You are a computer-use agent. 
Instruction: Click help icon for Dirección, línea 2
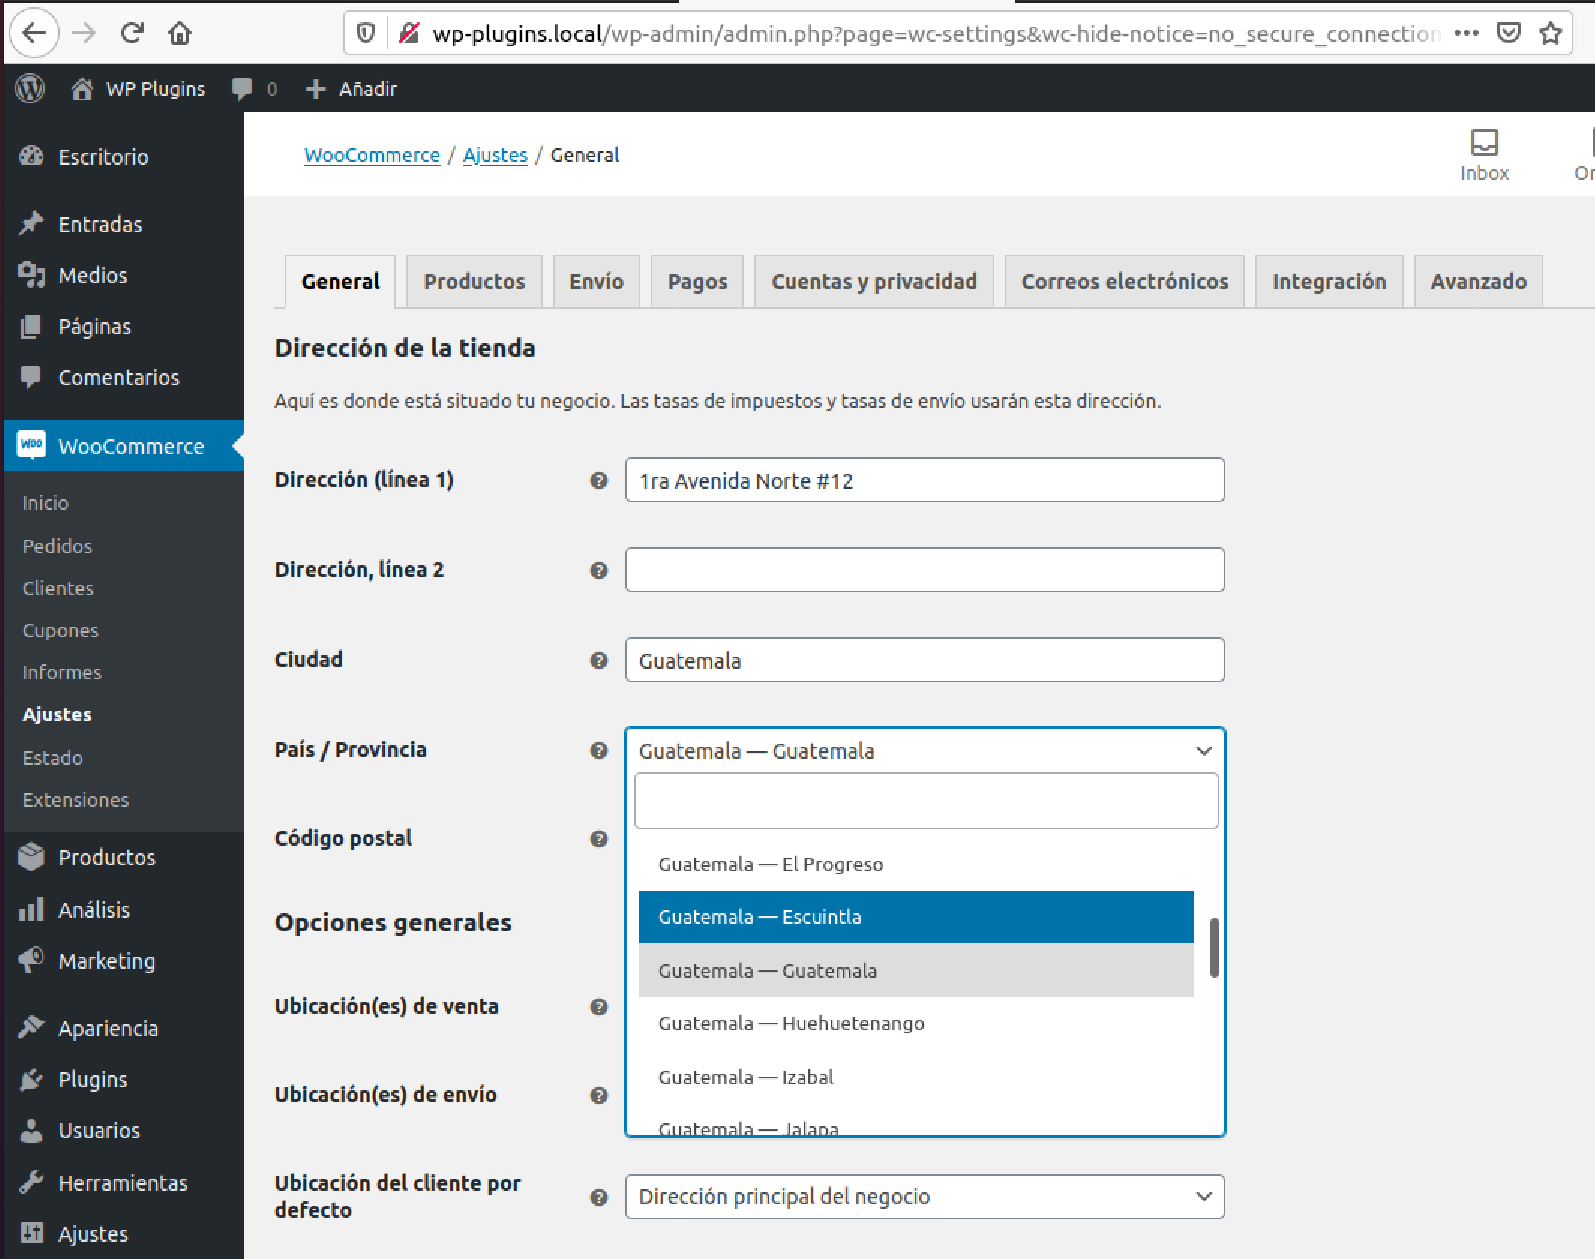coord(599,570)
